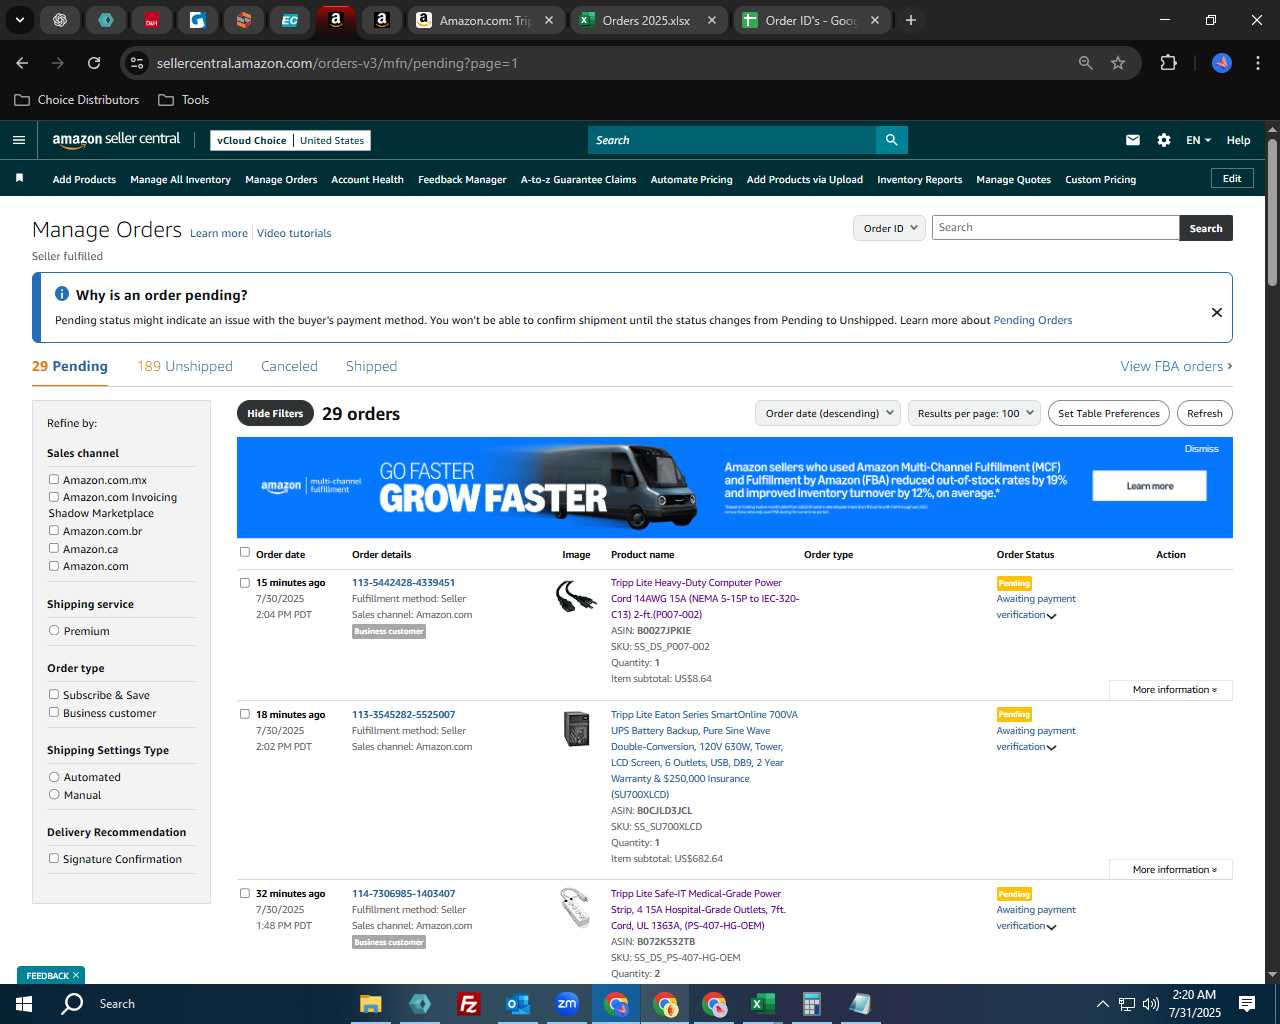Bookmark this page with the star icon
The width and height of the screenshot is (1280, 1024).
[1118, 63]
